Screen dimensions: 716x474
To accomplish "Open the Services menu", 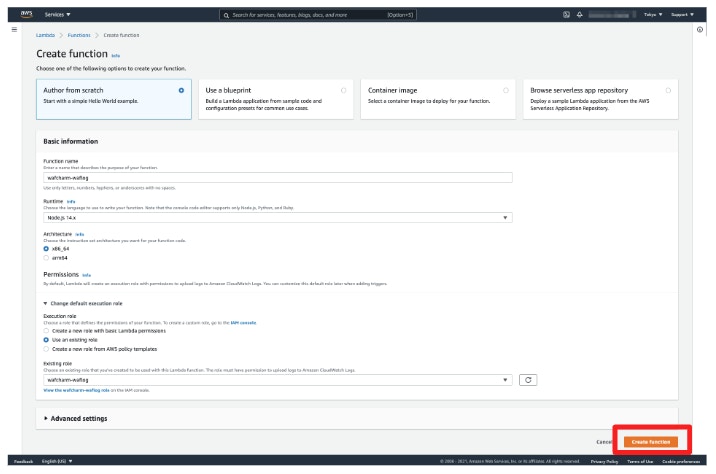I will (58, 15).
